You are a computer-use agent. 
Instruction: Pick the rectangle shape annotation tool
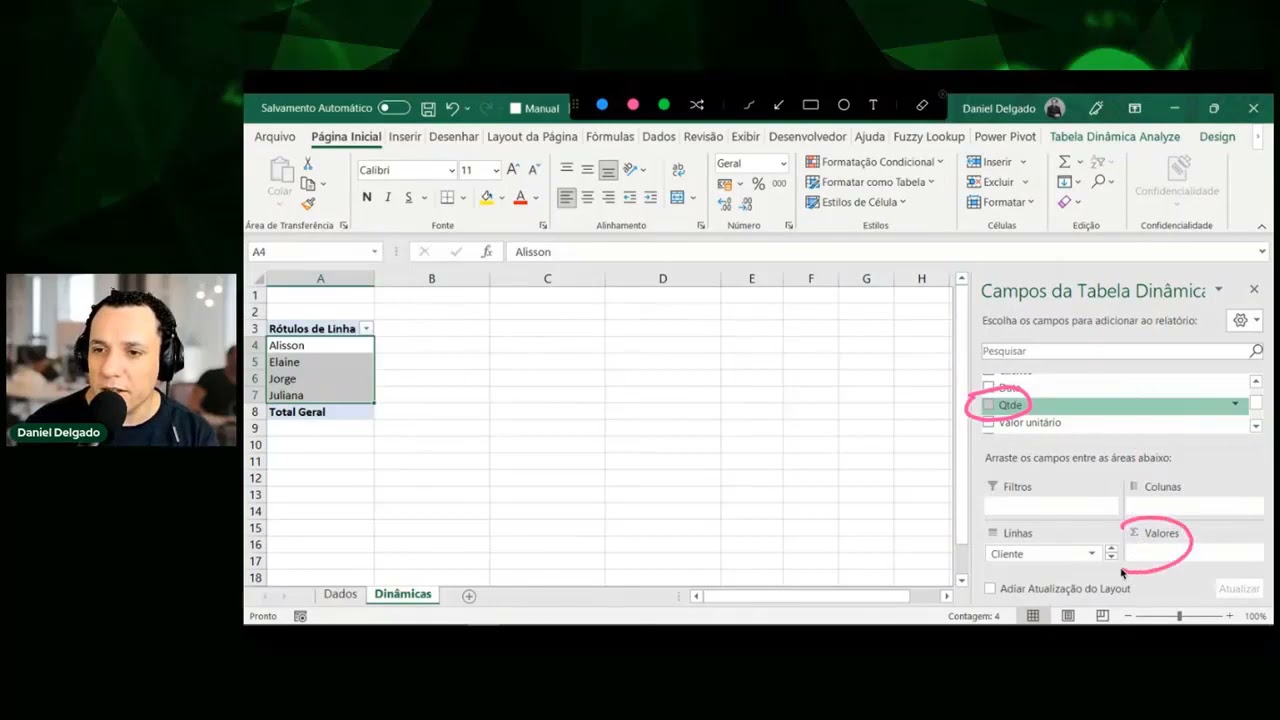[811, 104]
